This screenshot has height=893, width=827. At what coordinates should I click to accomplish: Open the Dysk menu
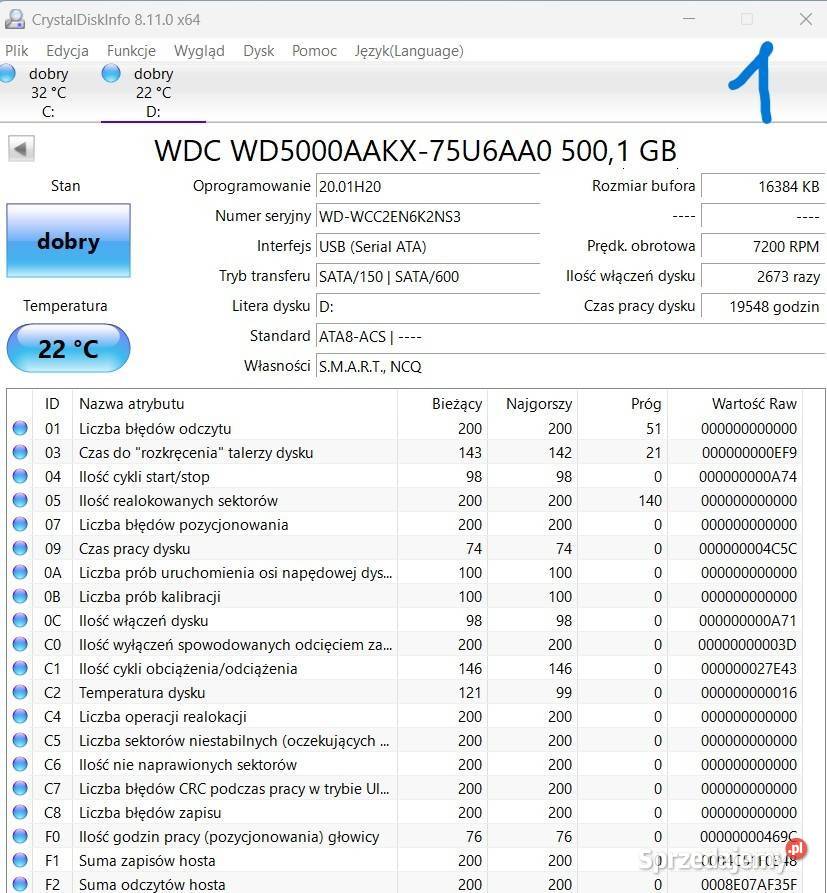pos(258,51)
